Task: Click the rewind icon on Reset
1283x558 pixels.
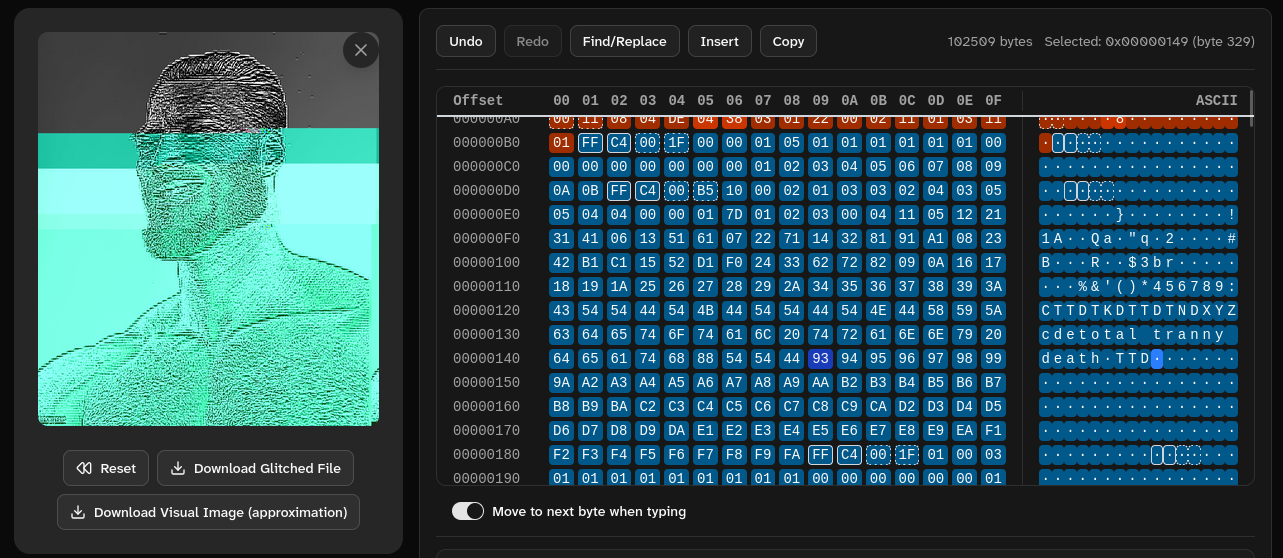Action: click(x=84, y=468)
